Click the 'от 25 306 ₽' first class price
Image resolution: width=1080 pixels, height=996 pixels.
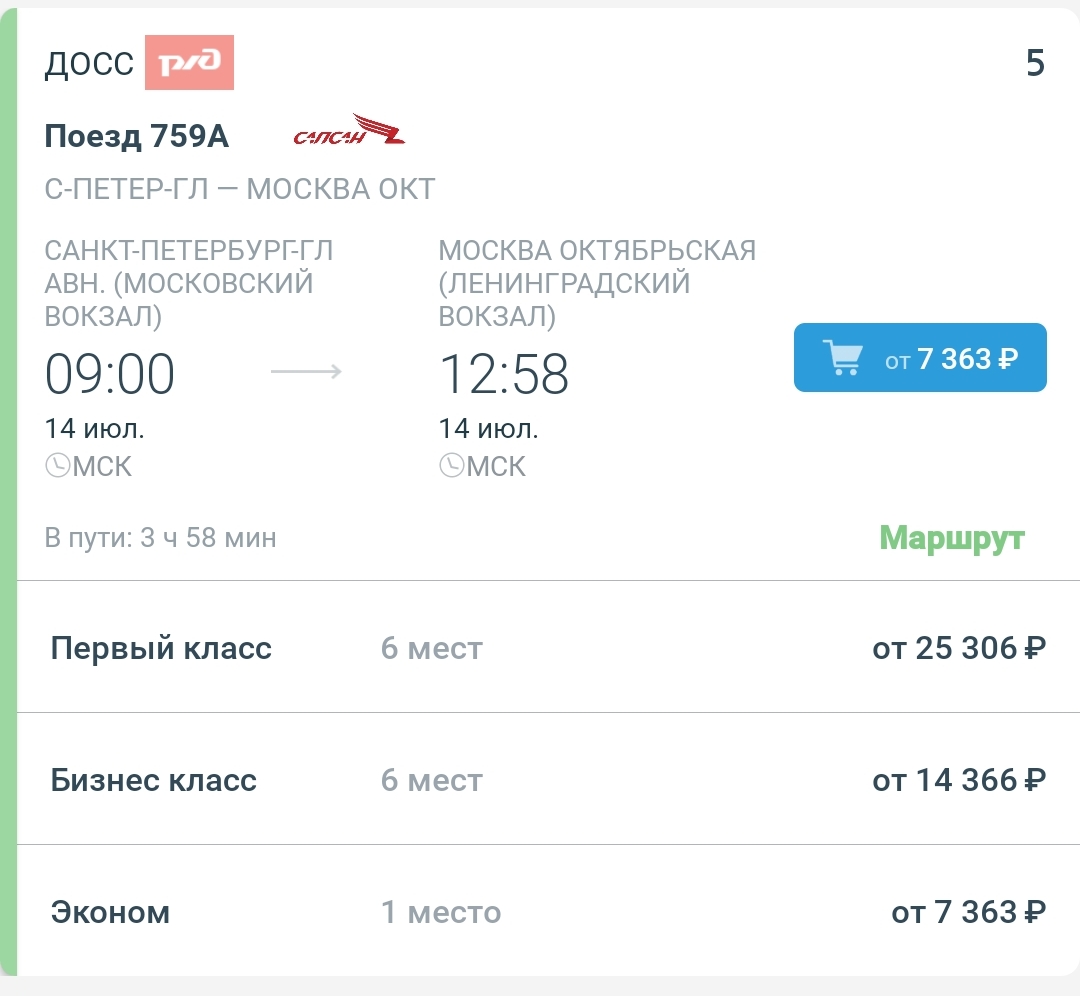(958, 648)
